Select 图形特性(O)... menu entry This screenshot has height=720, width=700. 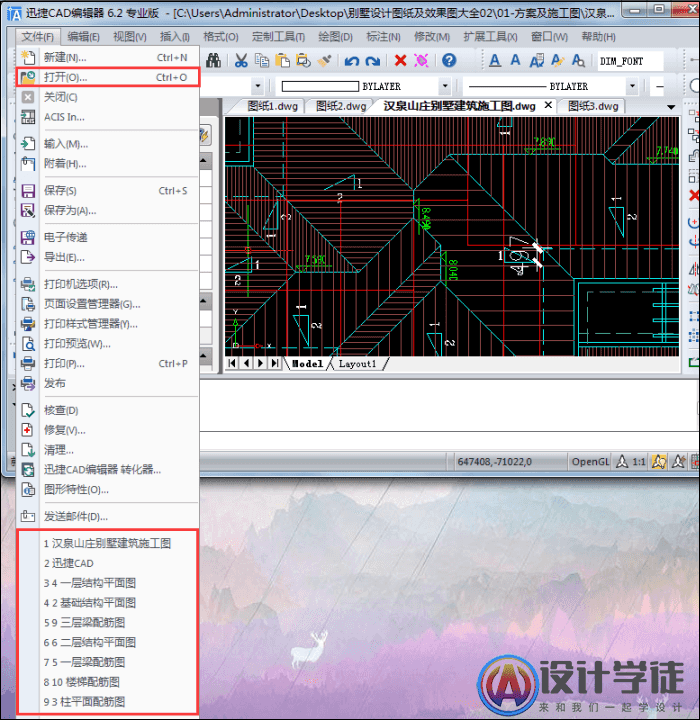108,489
